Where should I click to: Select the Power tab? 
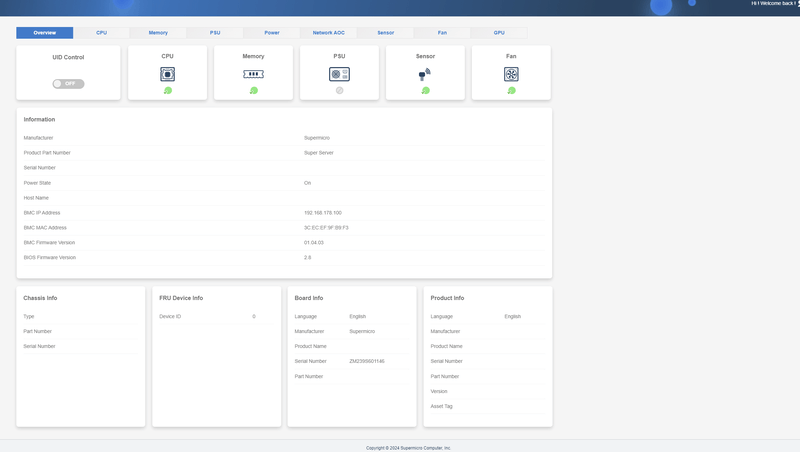(272, 33)
